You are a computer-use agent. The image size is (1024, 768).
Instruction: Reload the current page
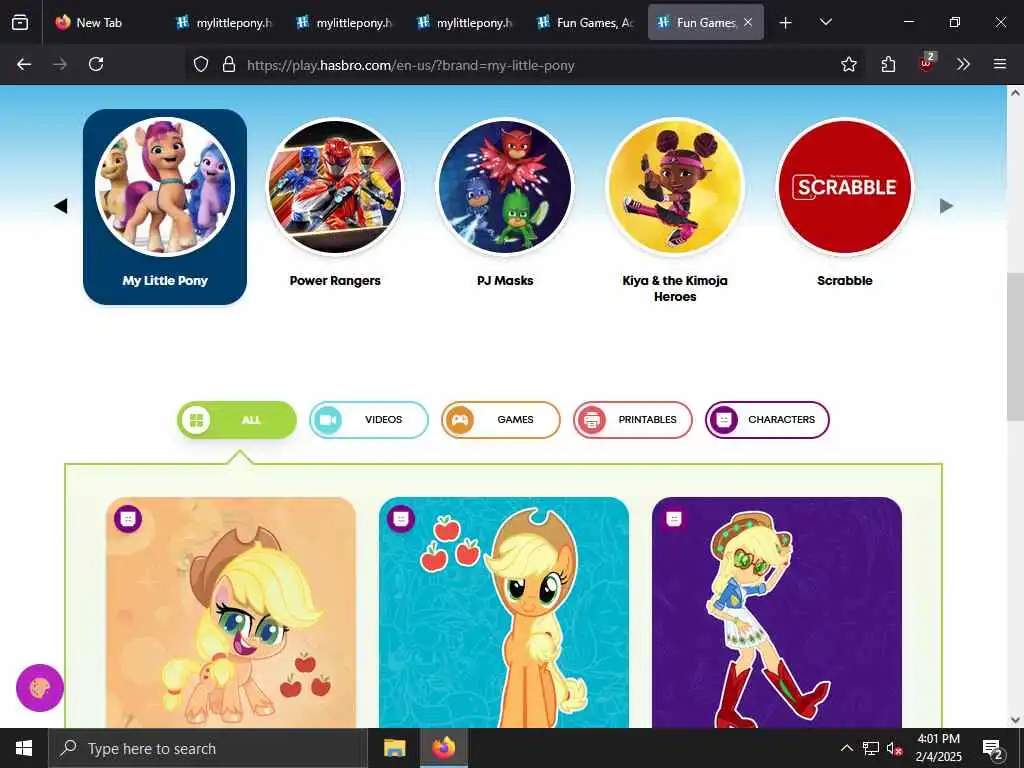[96, 64]
